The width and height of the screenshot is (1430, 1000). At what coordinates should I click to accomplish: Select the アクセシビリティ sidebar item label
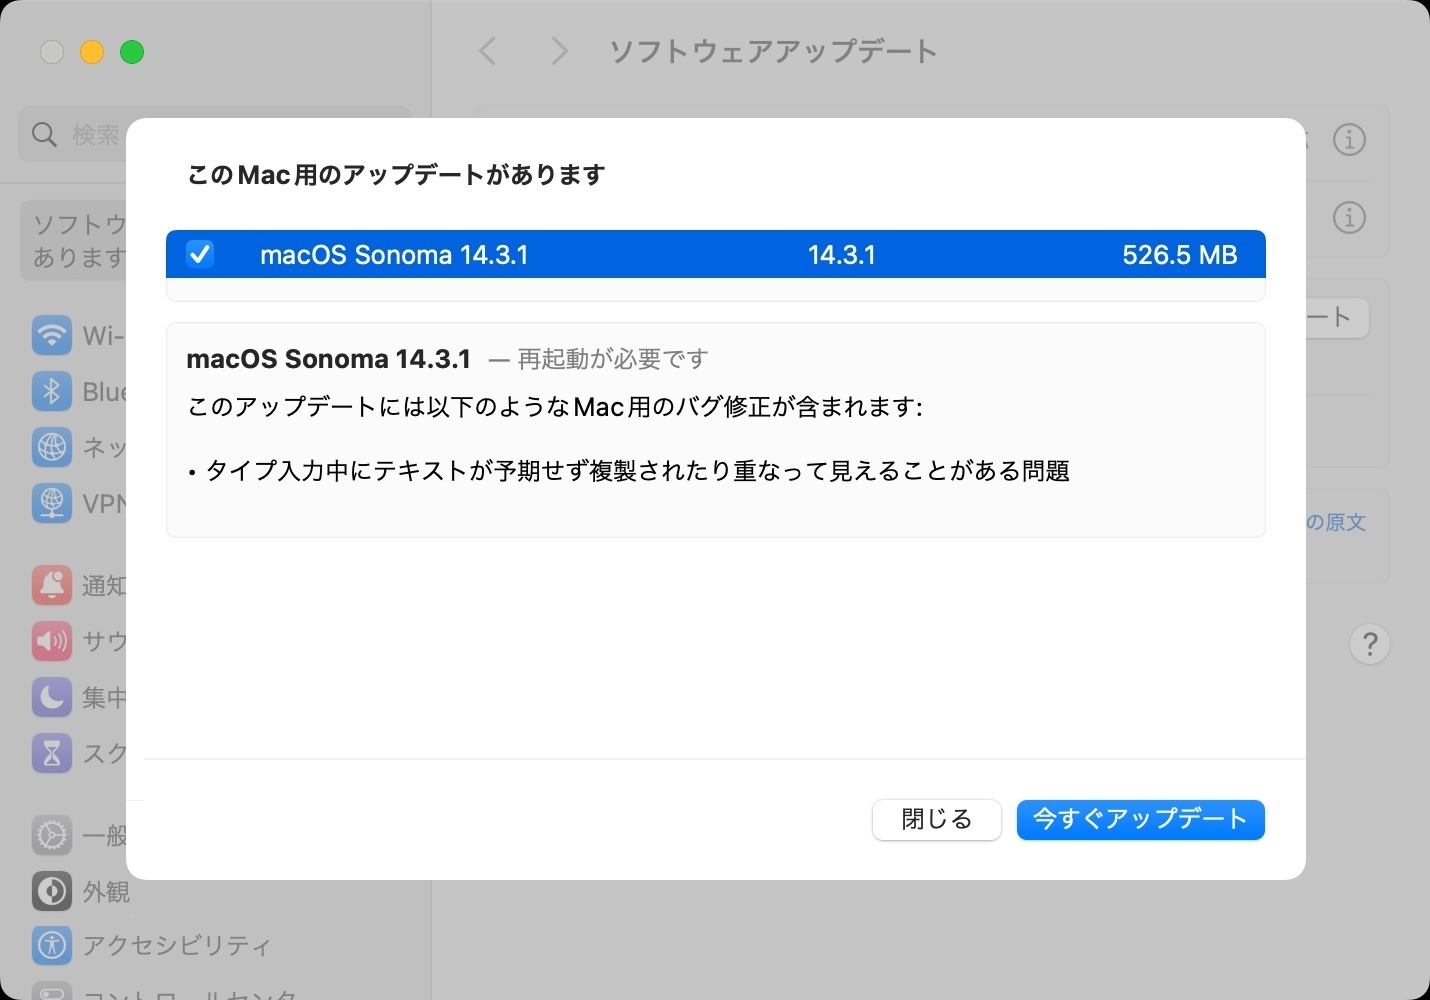177,946
